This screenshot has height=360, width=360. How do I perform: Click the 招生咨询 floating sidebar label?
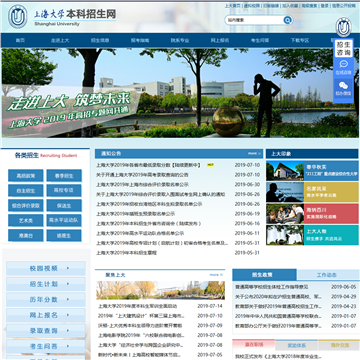coord(343,49)
